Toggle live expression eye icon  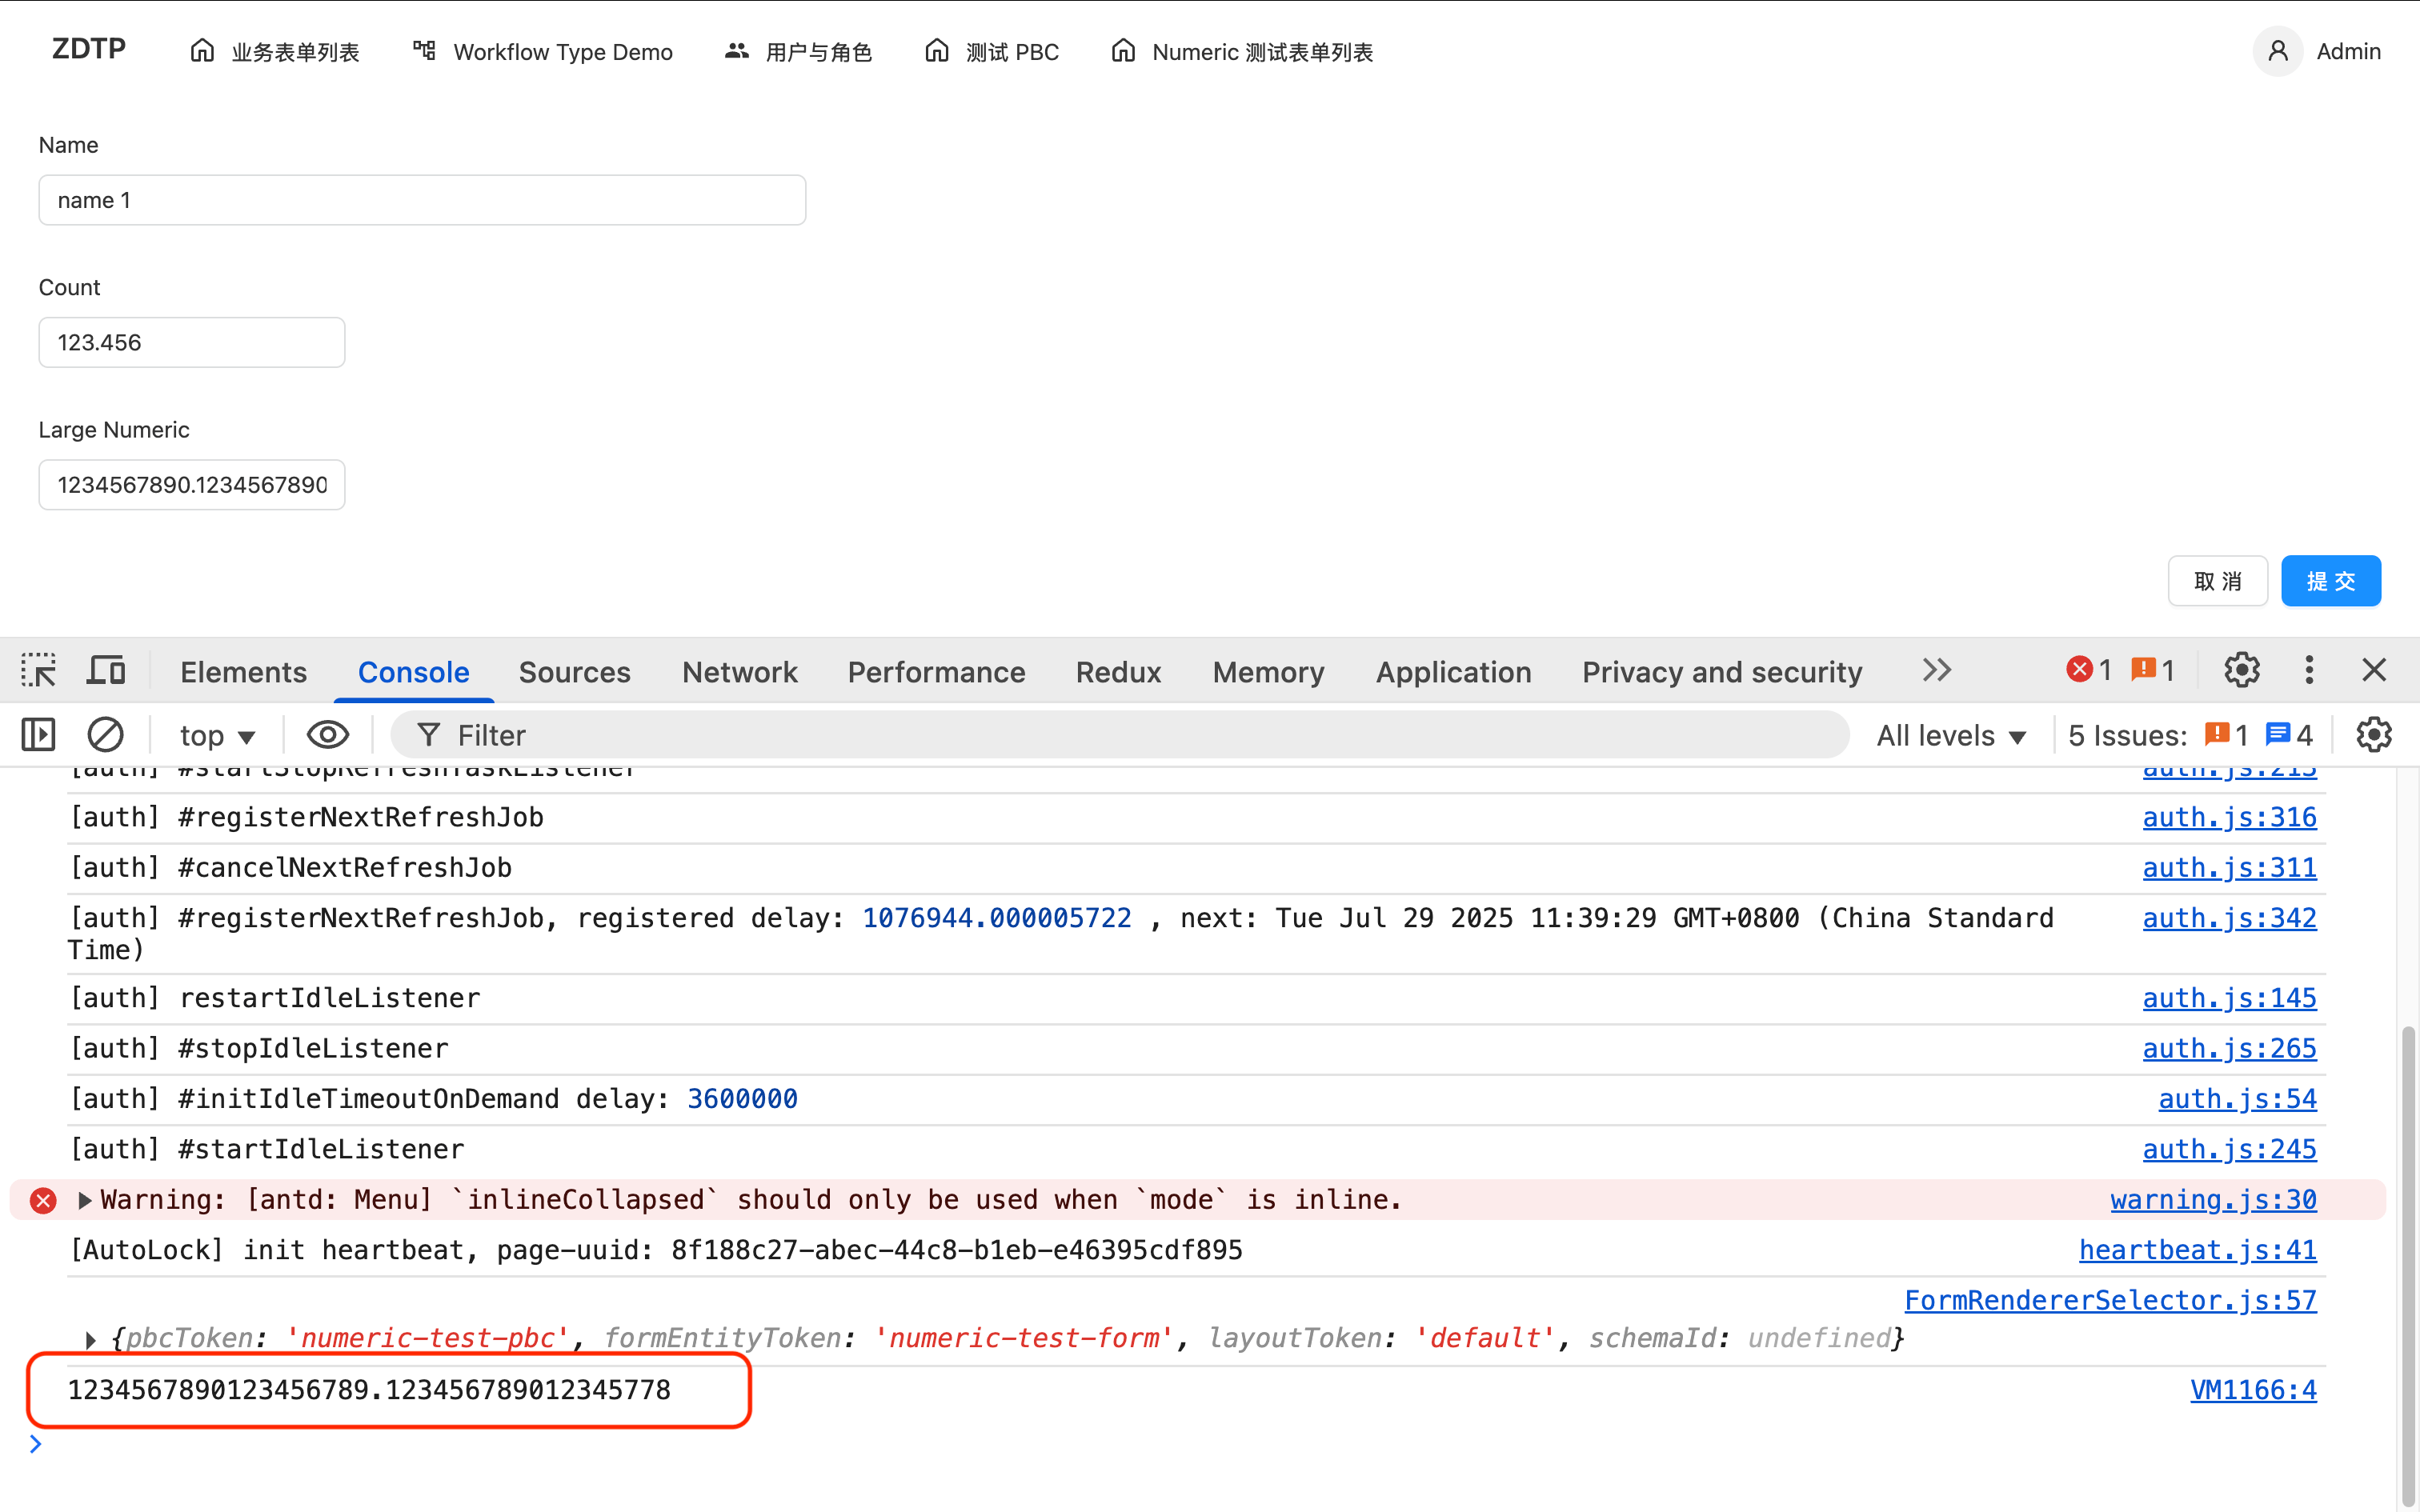point(327,735)
